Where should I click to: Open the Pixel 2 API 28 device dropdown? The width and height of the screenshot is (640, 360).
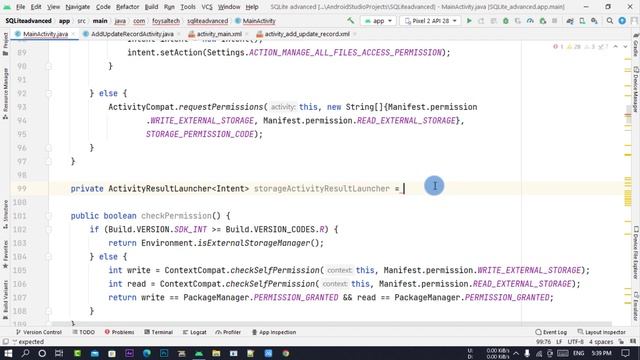point(430,20)
